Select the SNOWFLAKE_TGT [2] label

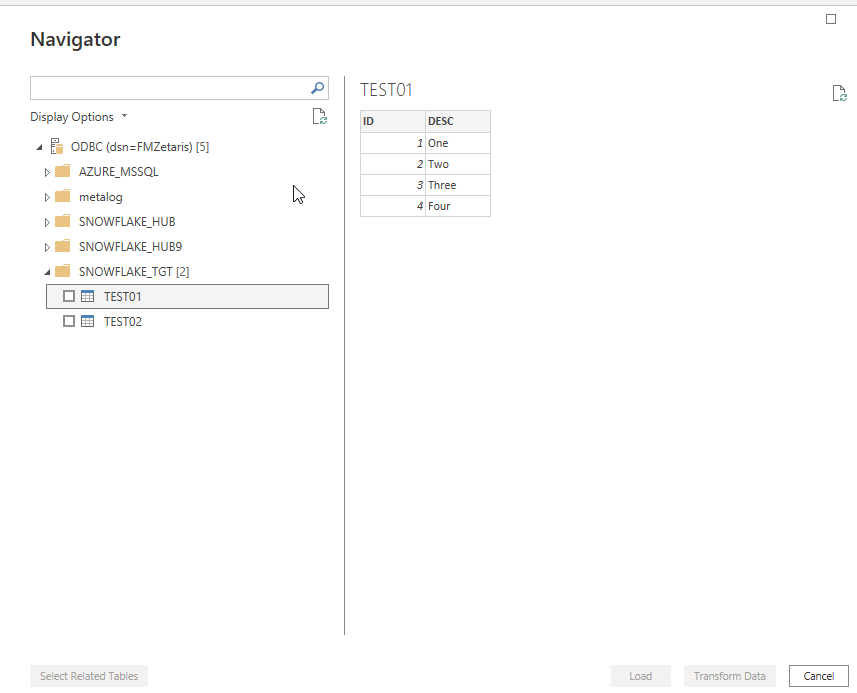[134, 272]
